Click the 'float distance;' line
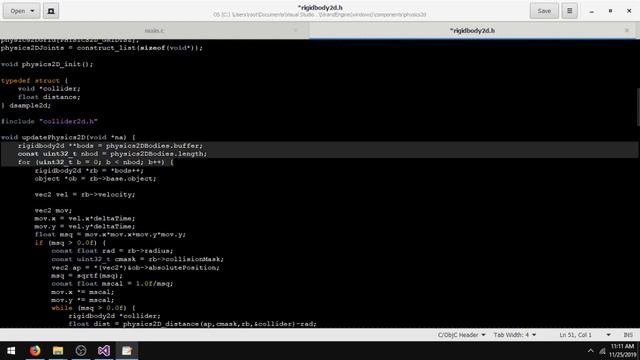 49,97
